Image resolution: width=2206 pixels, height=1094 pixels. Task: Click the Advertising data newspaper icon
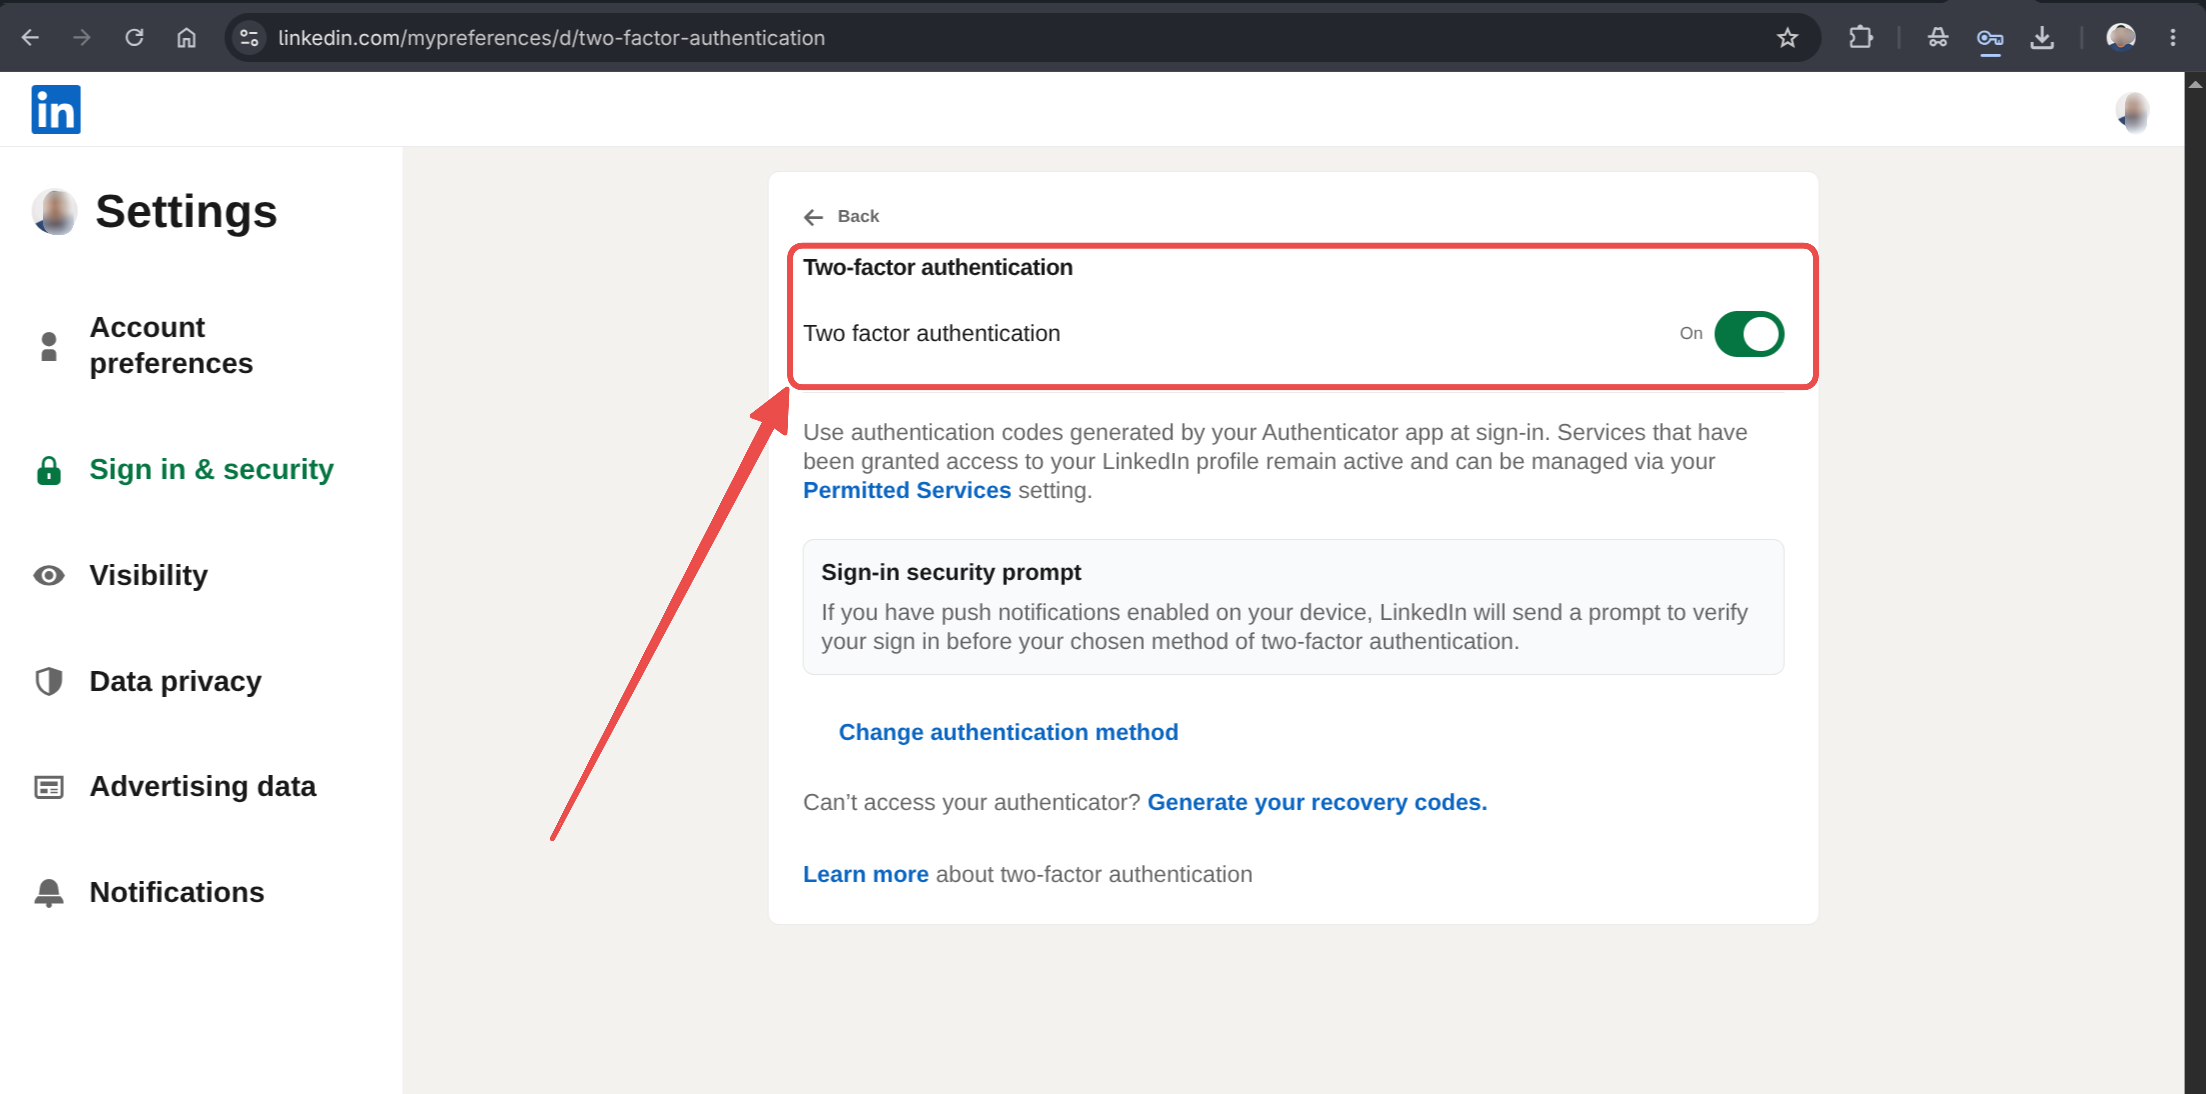pyautogui.click(x=49, y=788)
